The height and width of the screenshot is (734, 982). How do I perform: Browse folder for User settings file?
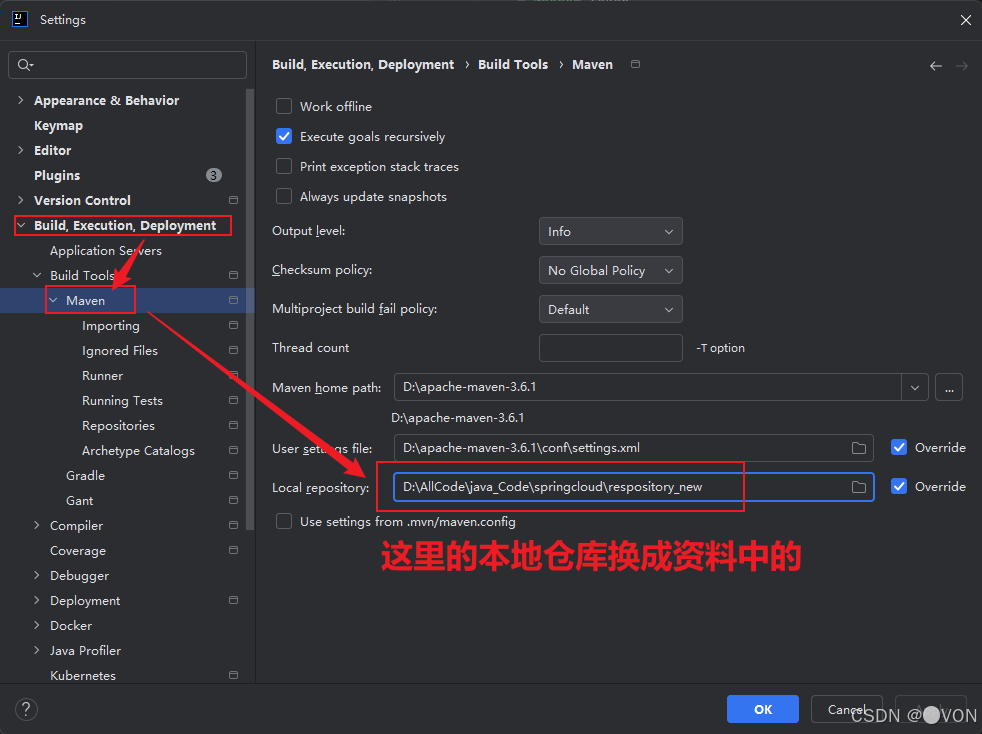coord(859,448)
